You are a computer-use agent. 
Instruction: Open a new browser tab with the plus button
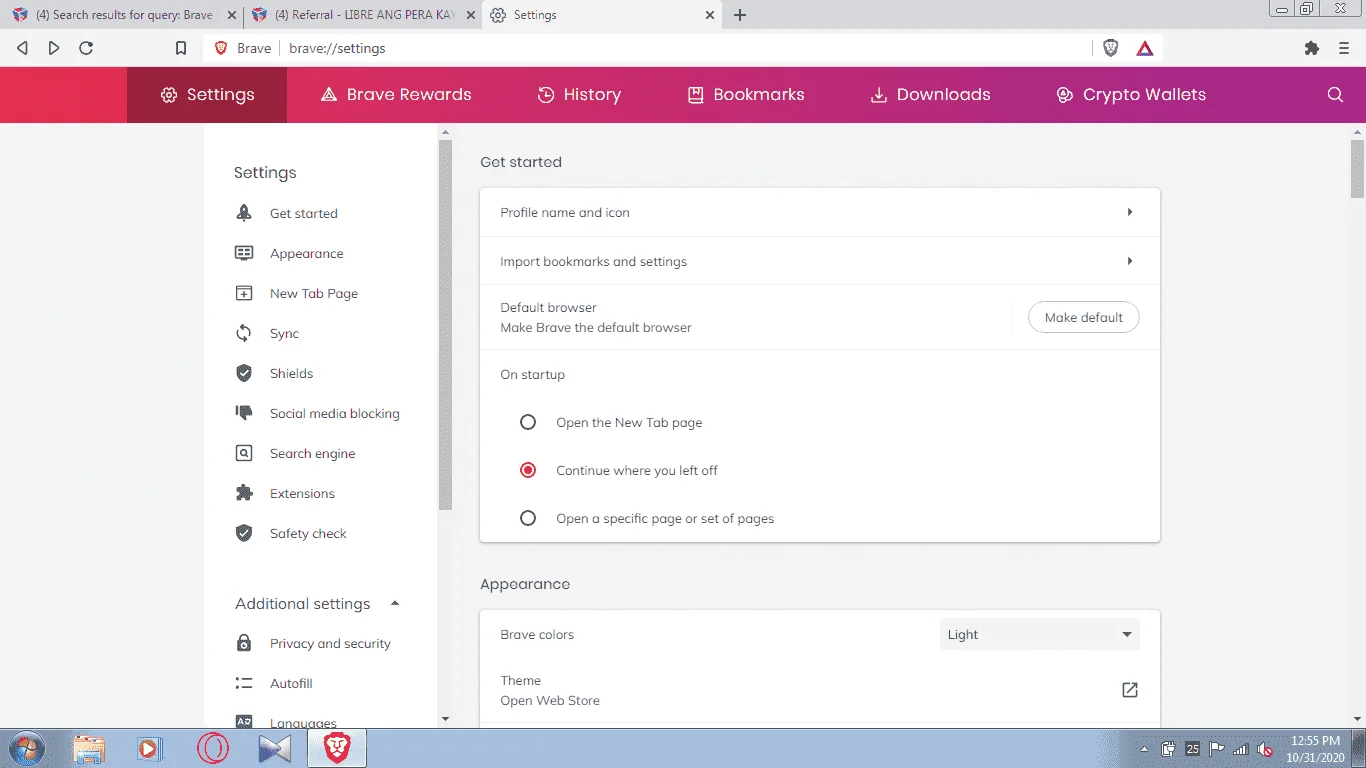740,15
